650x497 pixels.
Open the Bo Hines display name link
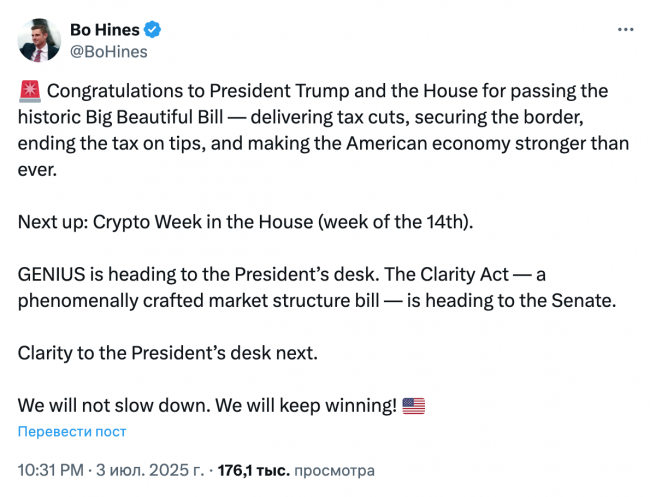105,30
